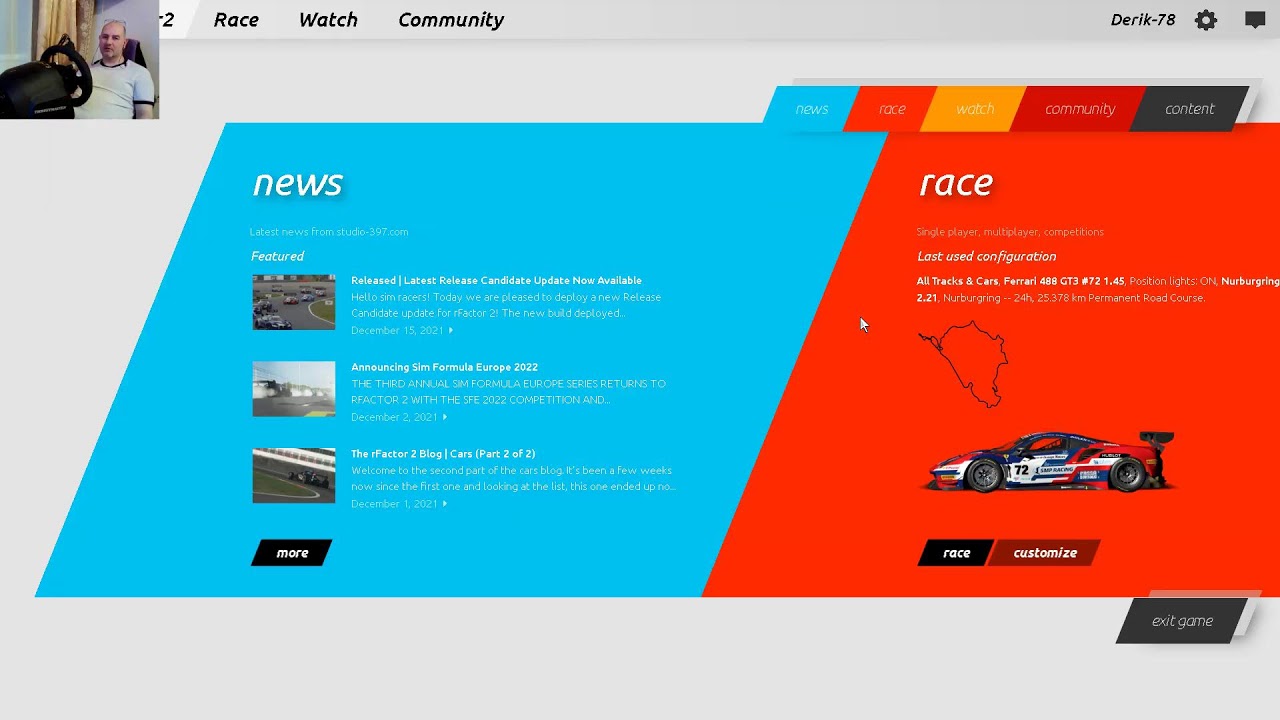
Task: Read 'Announcing Sim Formula Europe 2022' headline
Action: pos(444,367)
